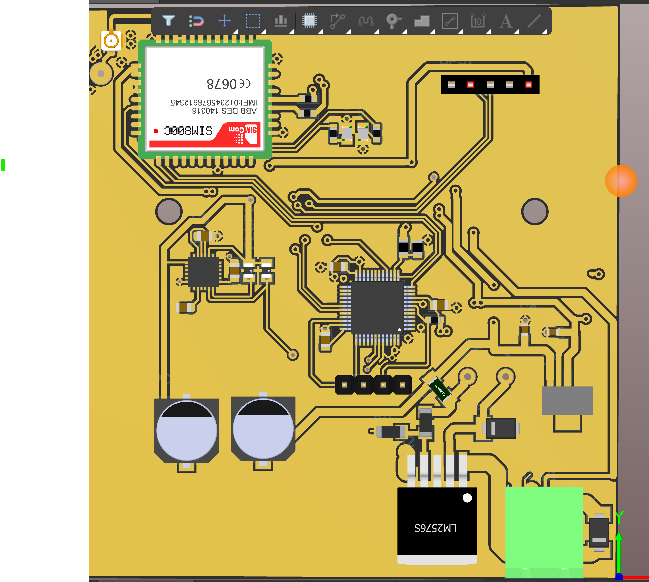The height and width of the screenshot is (582, 649).
Task: Open the Selection Filter funnel icon
Action: tap(169, 20)
